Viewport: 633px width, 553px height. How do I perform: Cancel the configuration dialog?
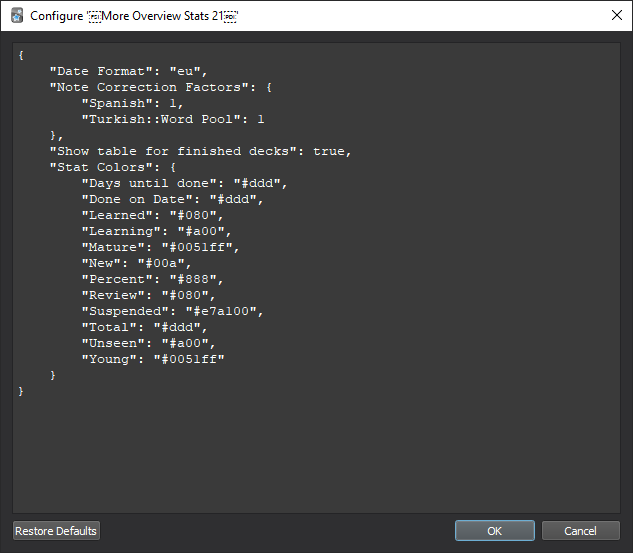coord(580,531)
